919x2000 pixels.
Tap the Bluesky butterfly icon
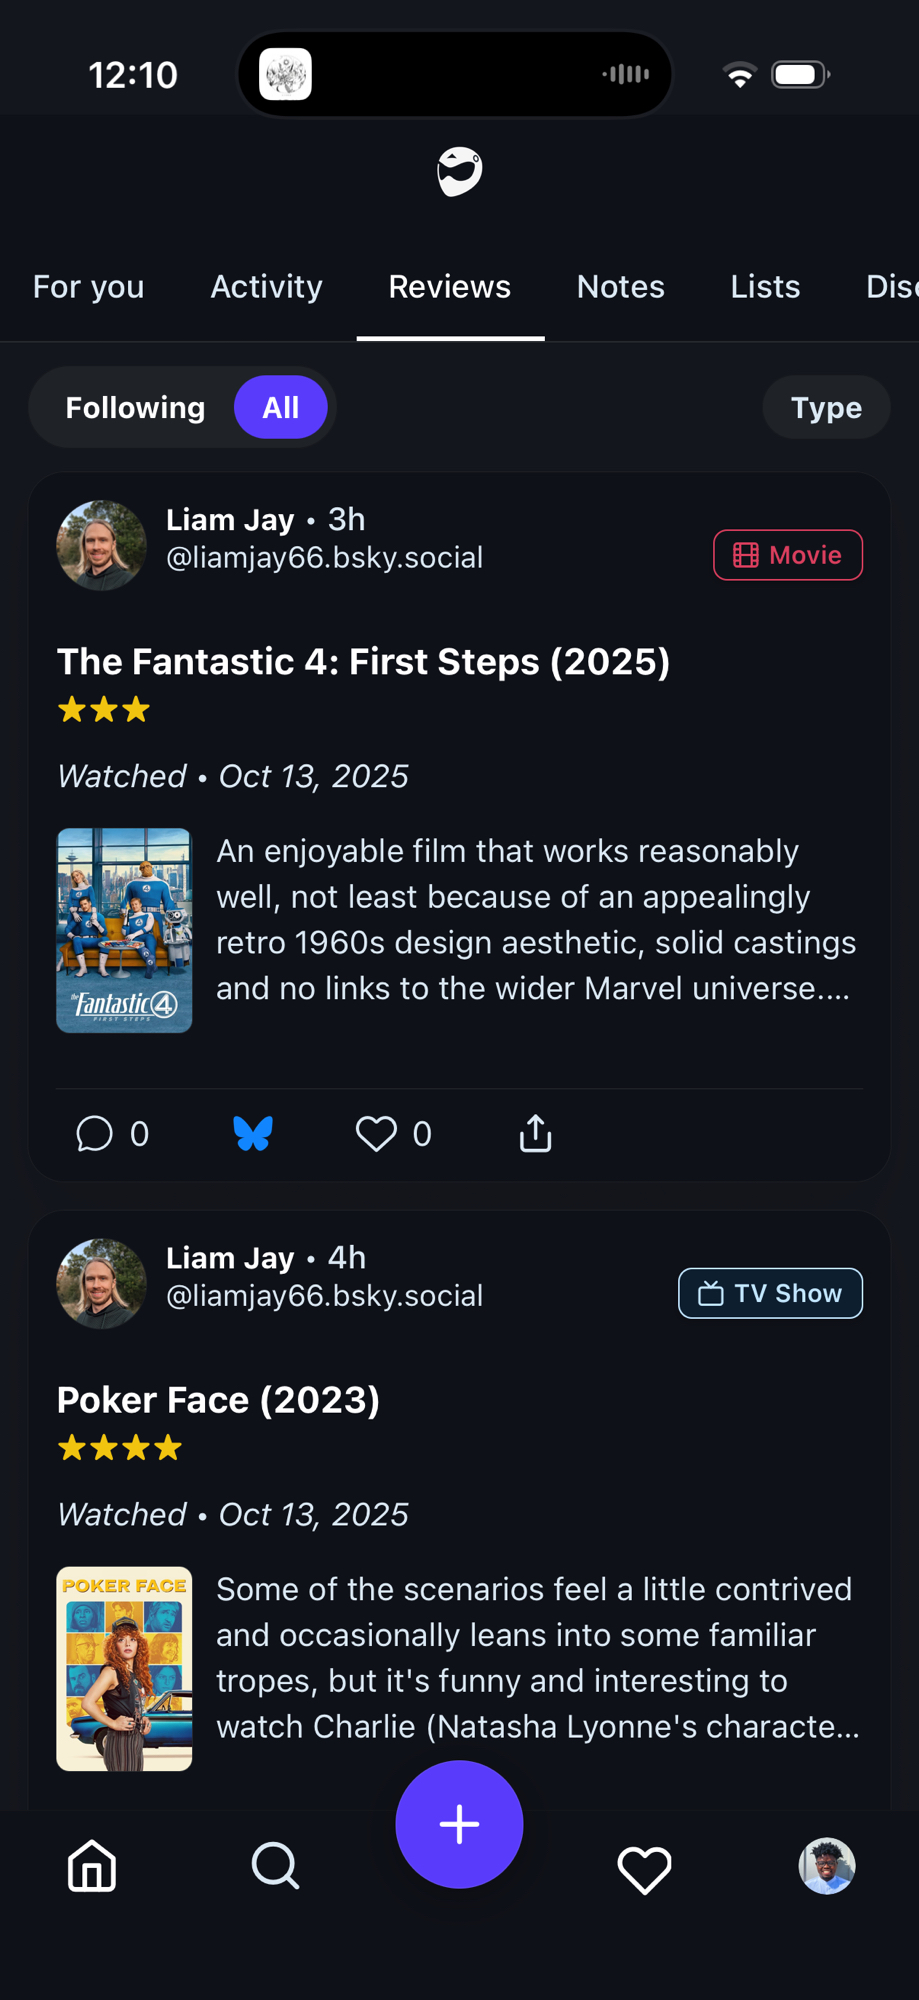(253, 1134)
